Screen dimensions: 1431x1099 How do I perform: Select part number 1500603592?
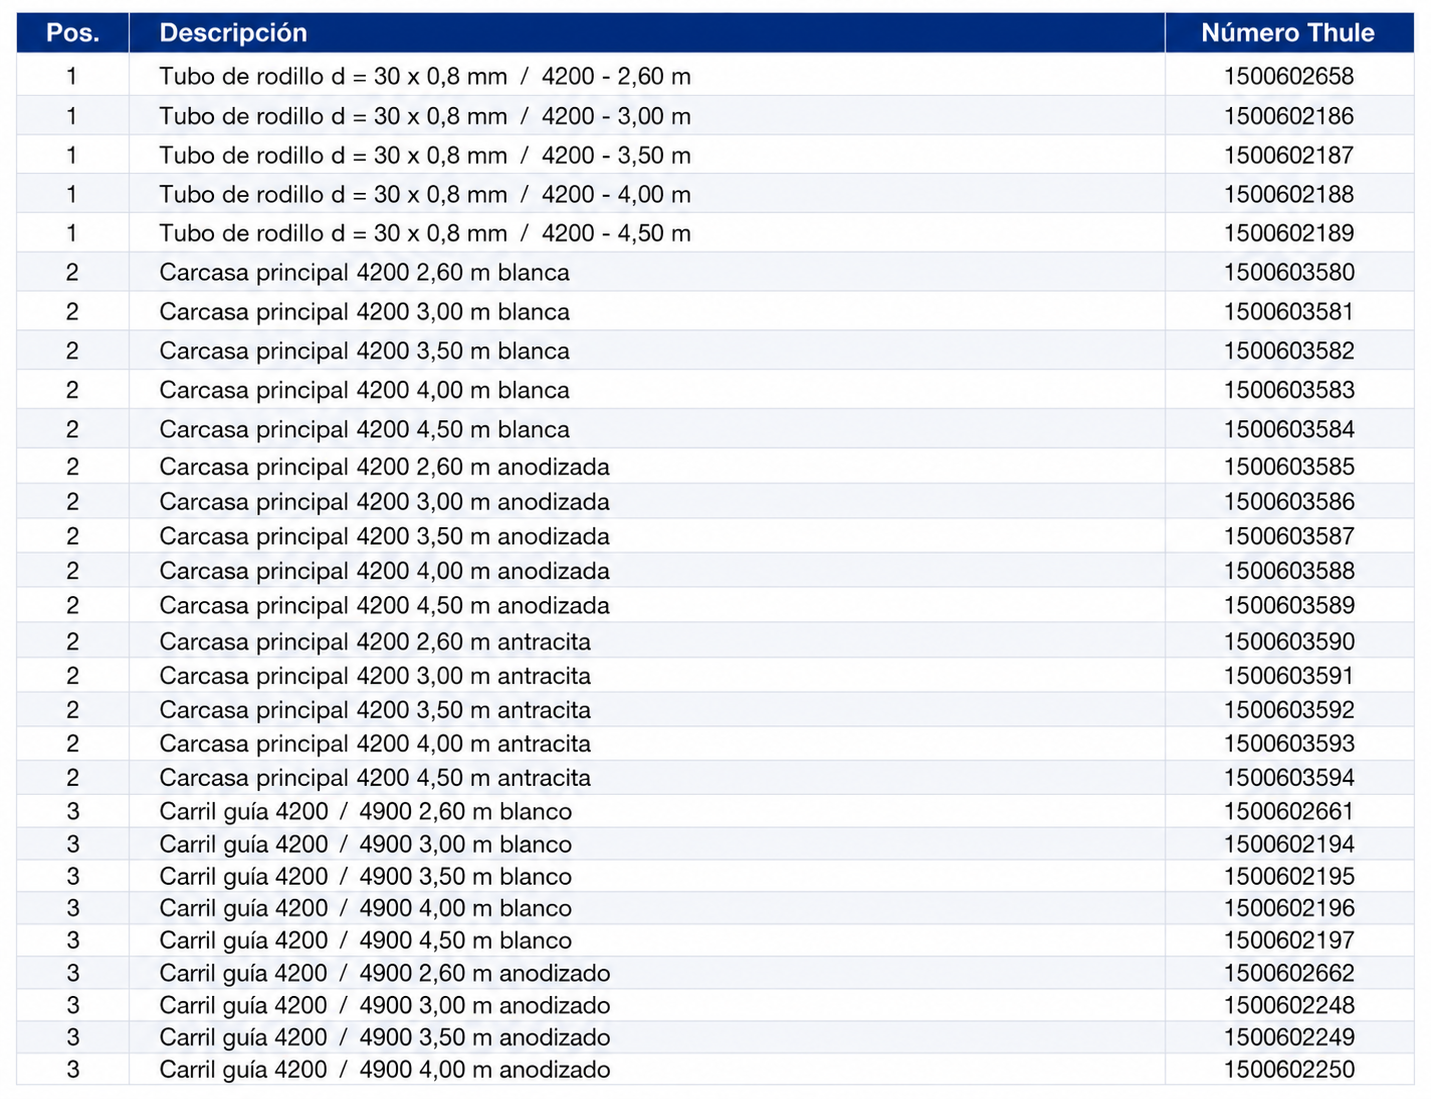[1289, 709]
